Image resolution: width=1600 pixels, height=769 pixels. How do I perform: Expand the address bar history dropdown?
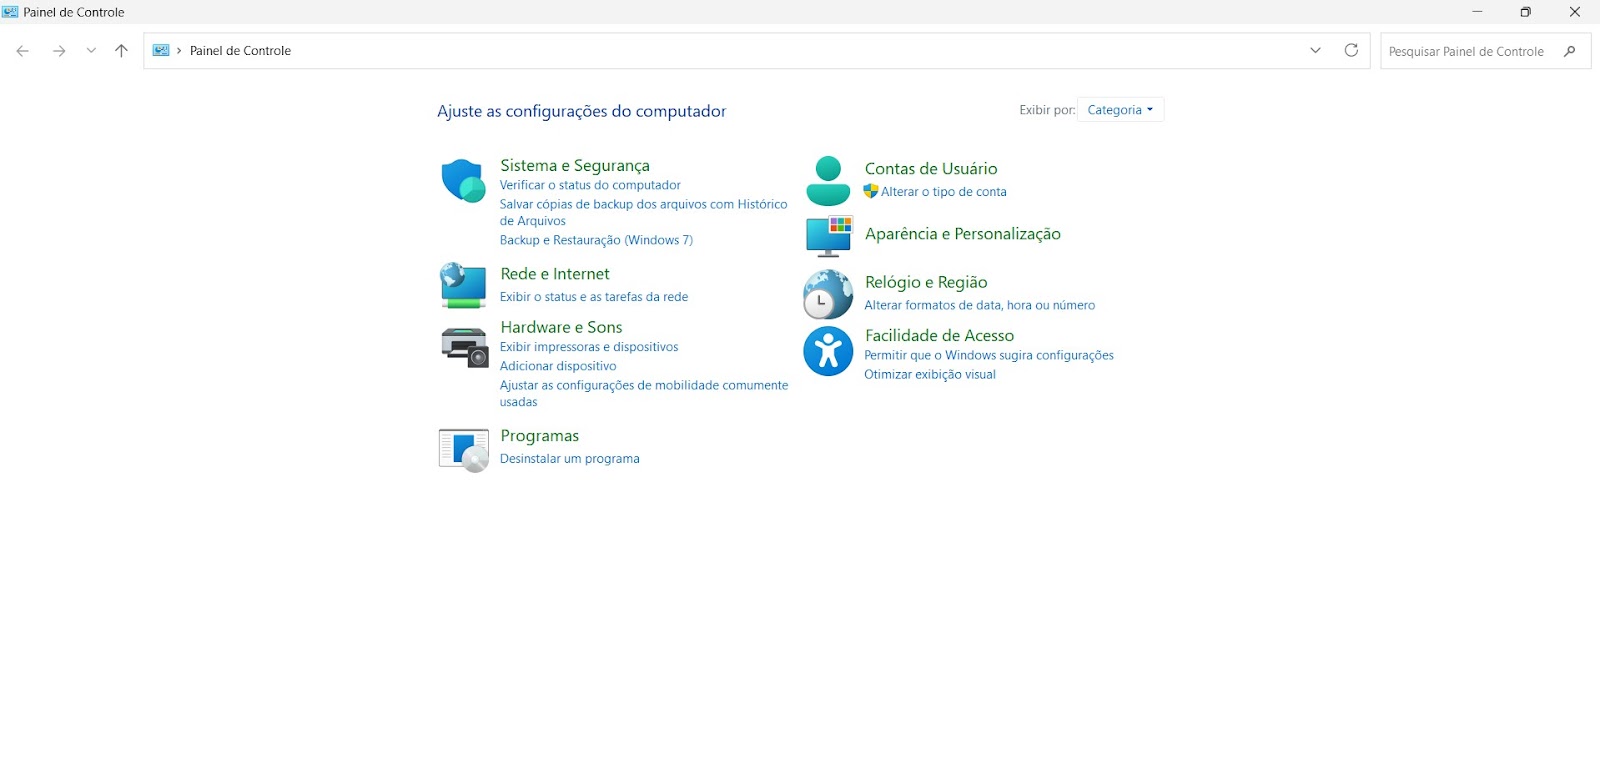1316,50
